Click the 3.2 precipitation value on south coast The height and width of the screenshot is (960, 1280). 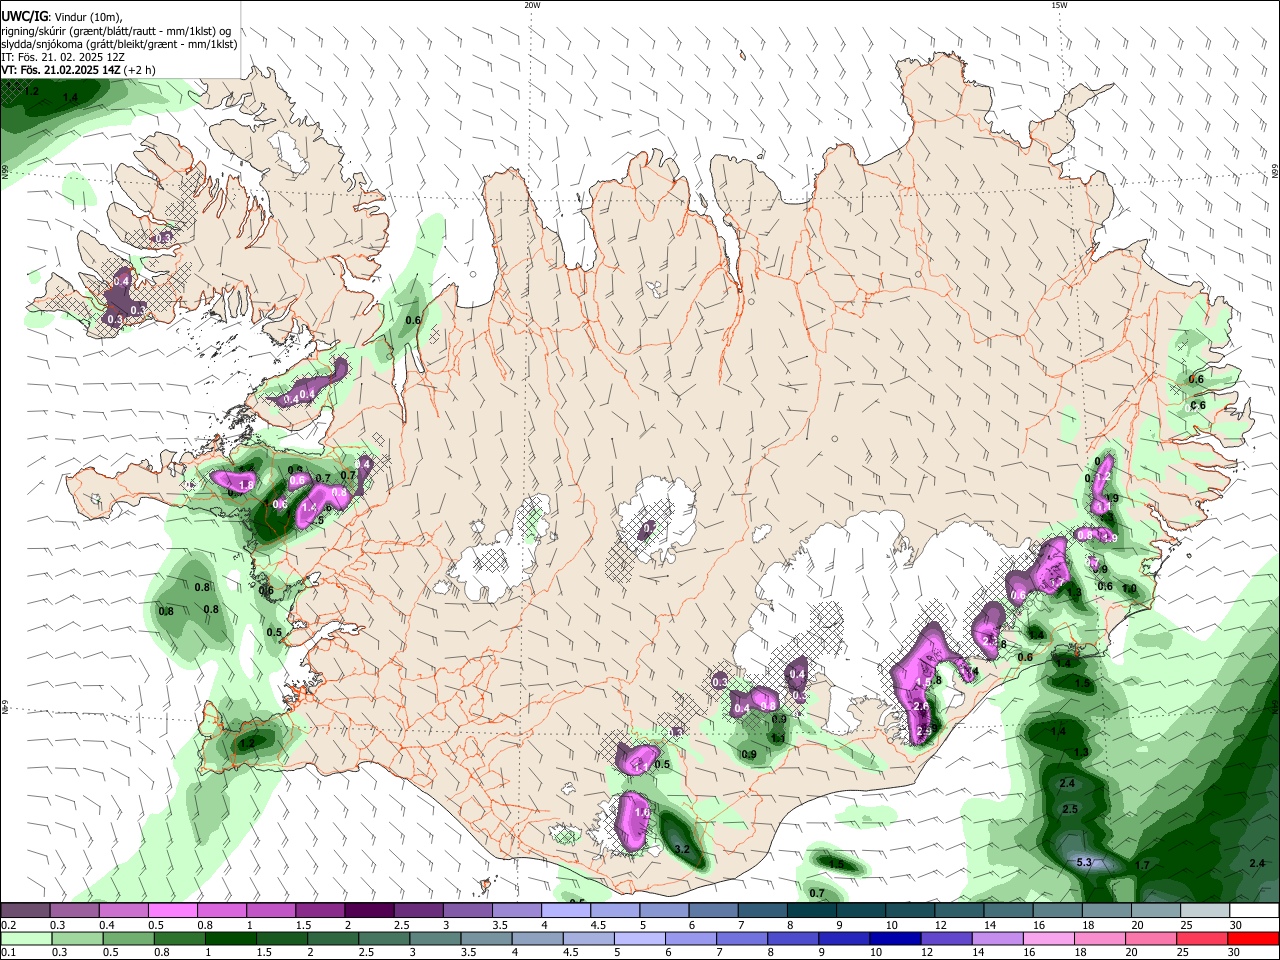[683, 849]
